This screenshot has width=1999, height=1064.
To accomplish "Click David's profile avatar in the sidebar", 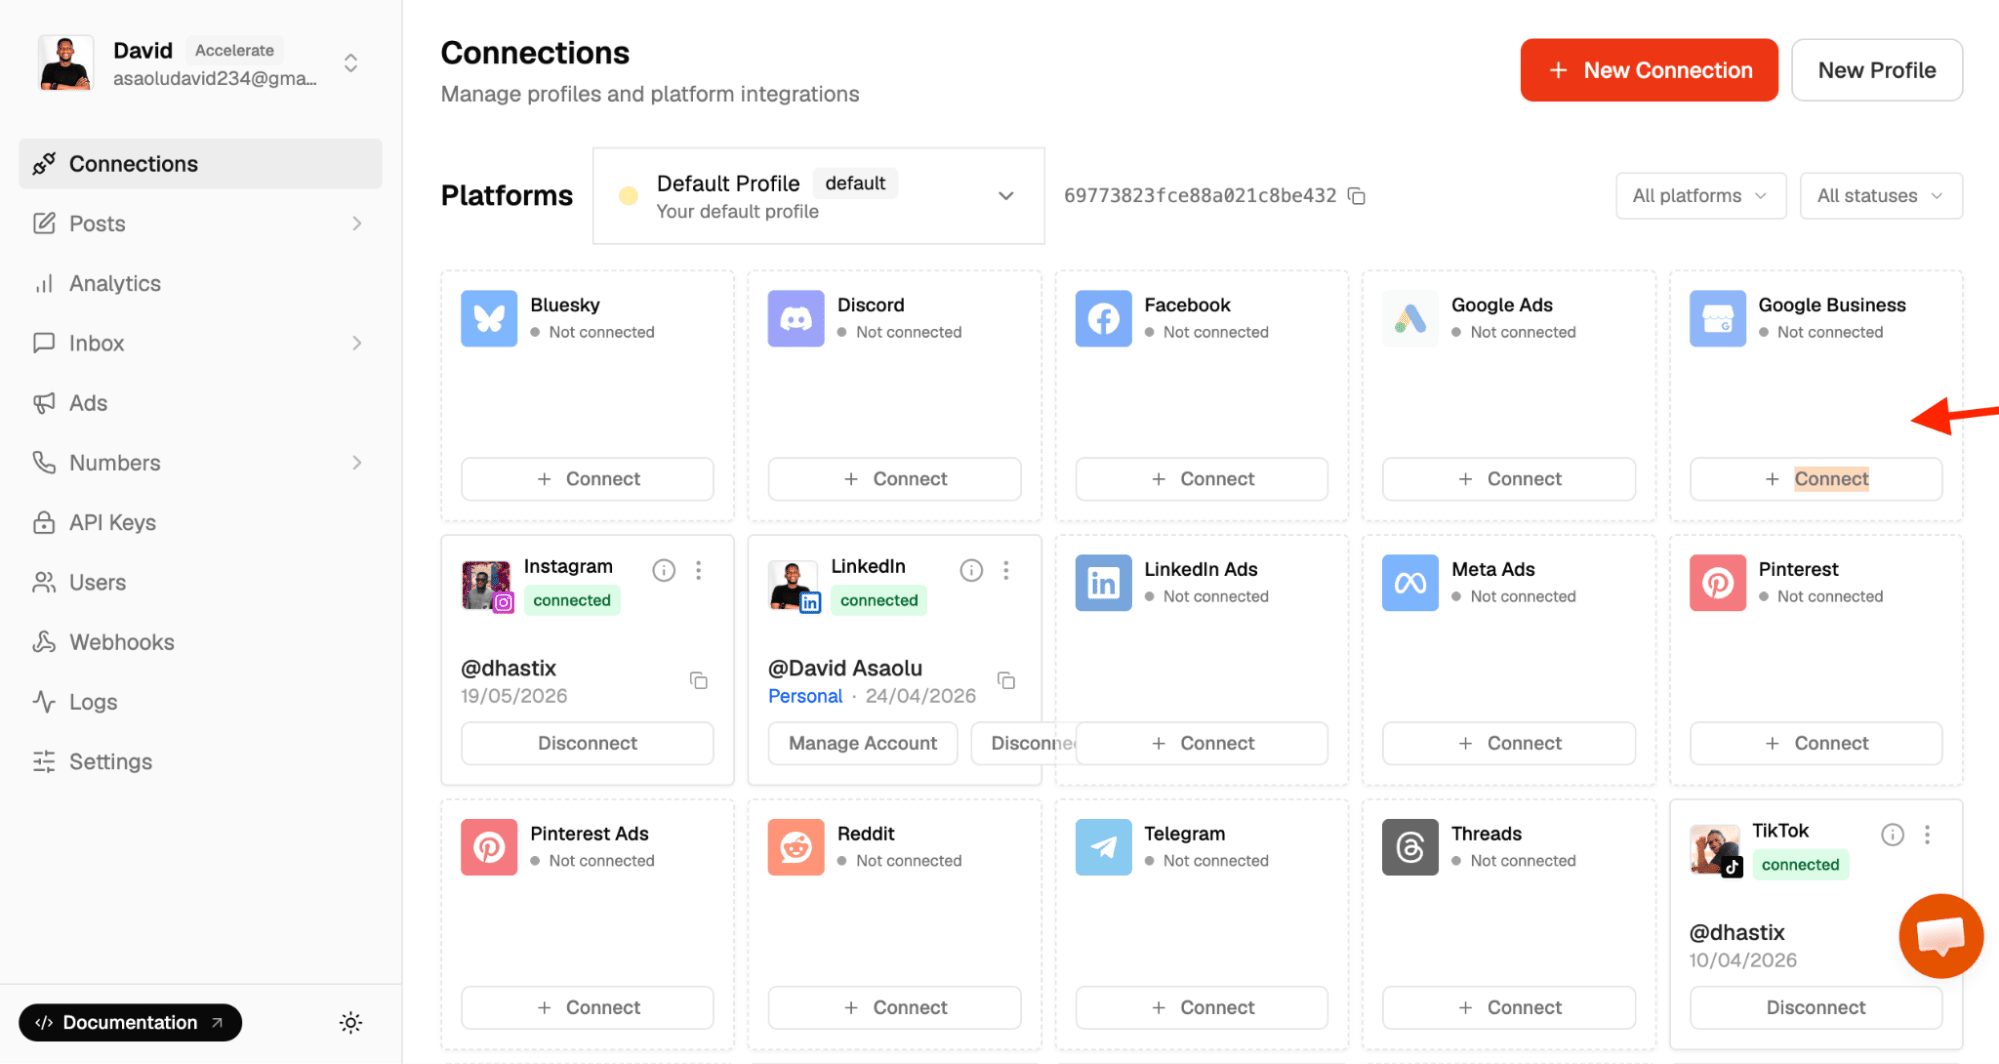I will click(66, 63).
